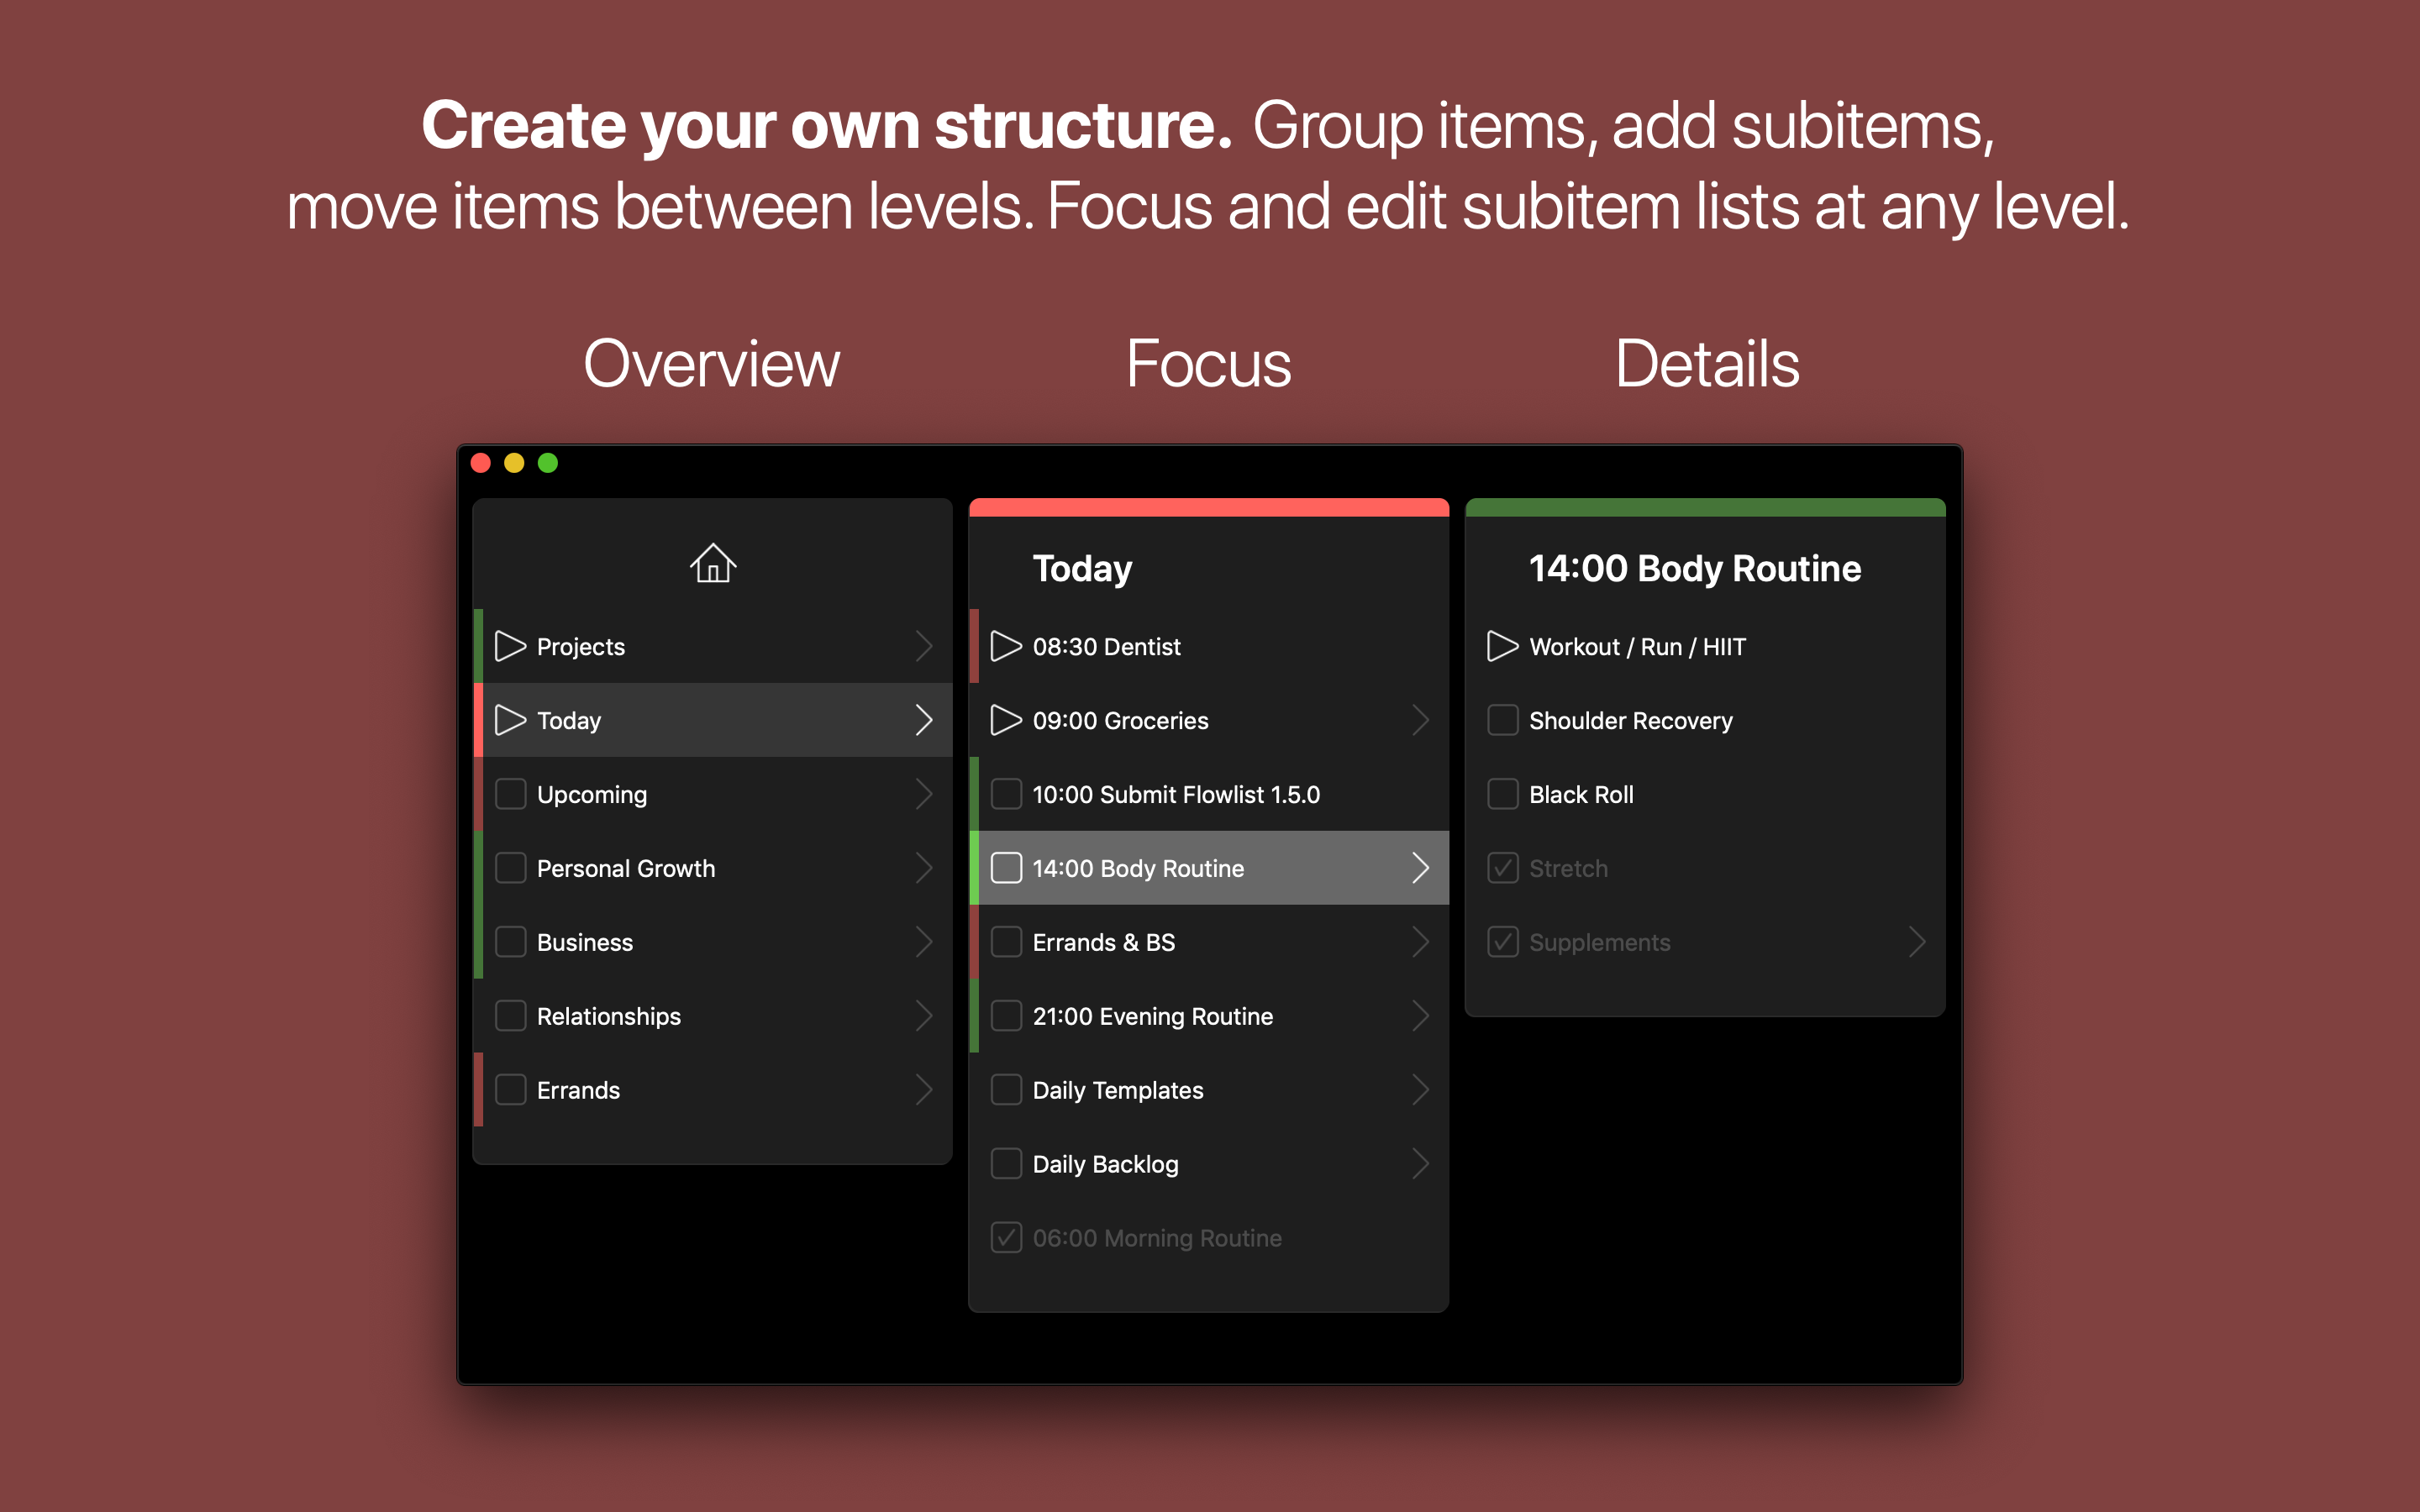Screen dimensions: 2420x1512
Task: Click the yellow minimize window button
Action: pos(514,463)
